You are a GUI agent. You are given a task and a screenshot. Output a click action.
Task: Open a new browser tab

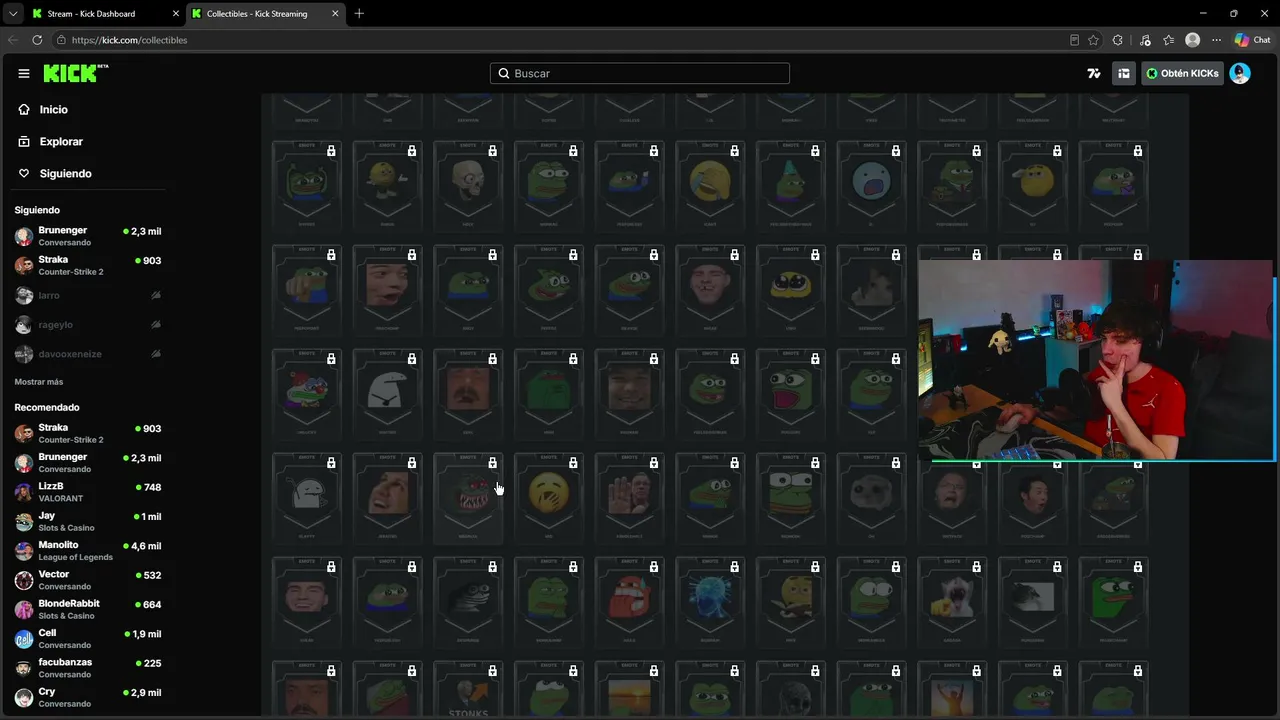click(359, 13)
